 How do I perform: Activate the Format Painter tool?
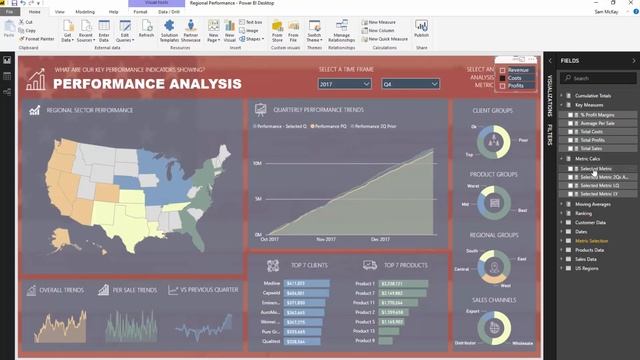click(37, 39)
